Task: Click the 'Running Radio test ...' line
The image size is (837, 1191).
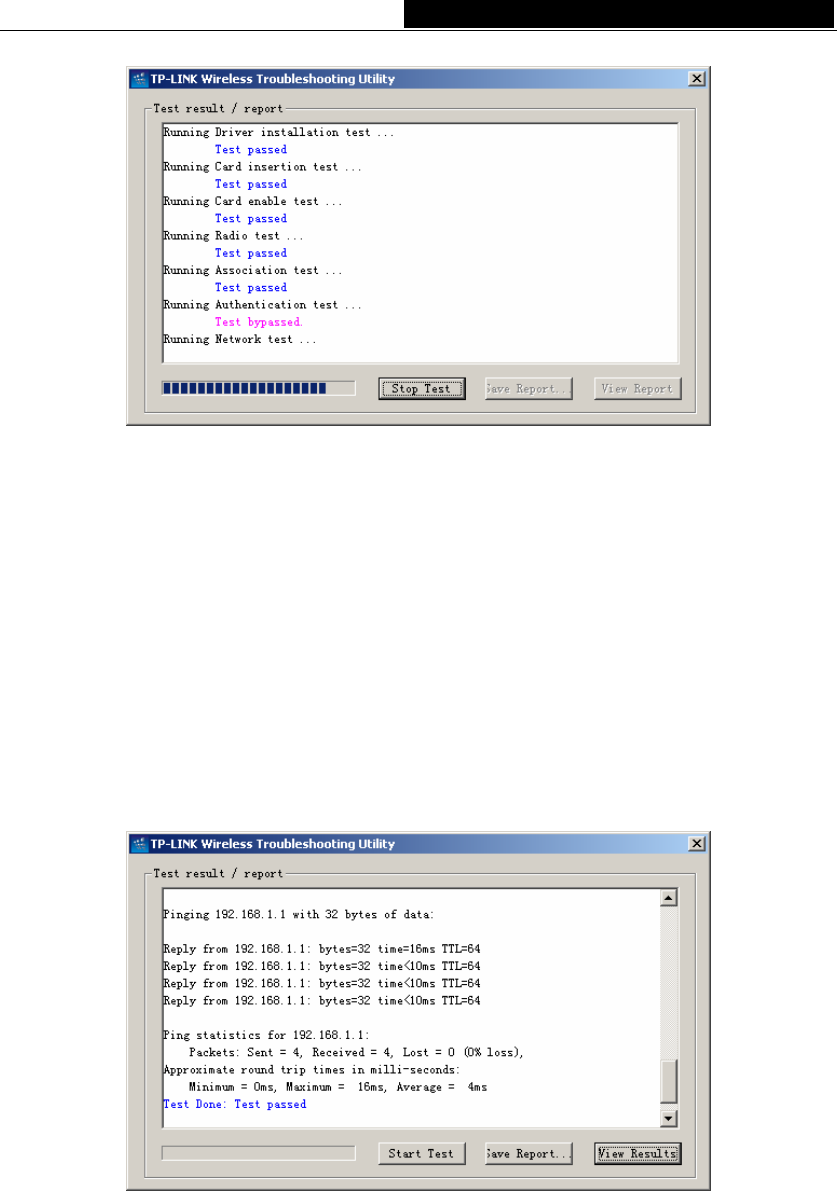Action: point(233,236)
